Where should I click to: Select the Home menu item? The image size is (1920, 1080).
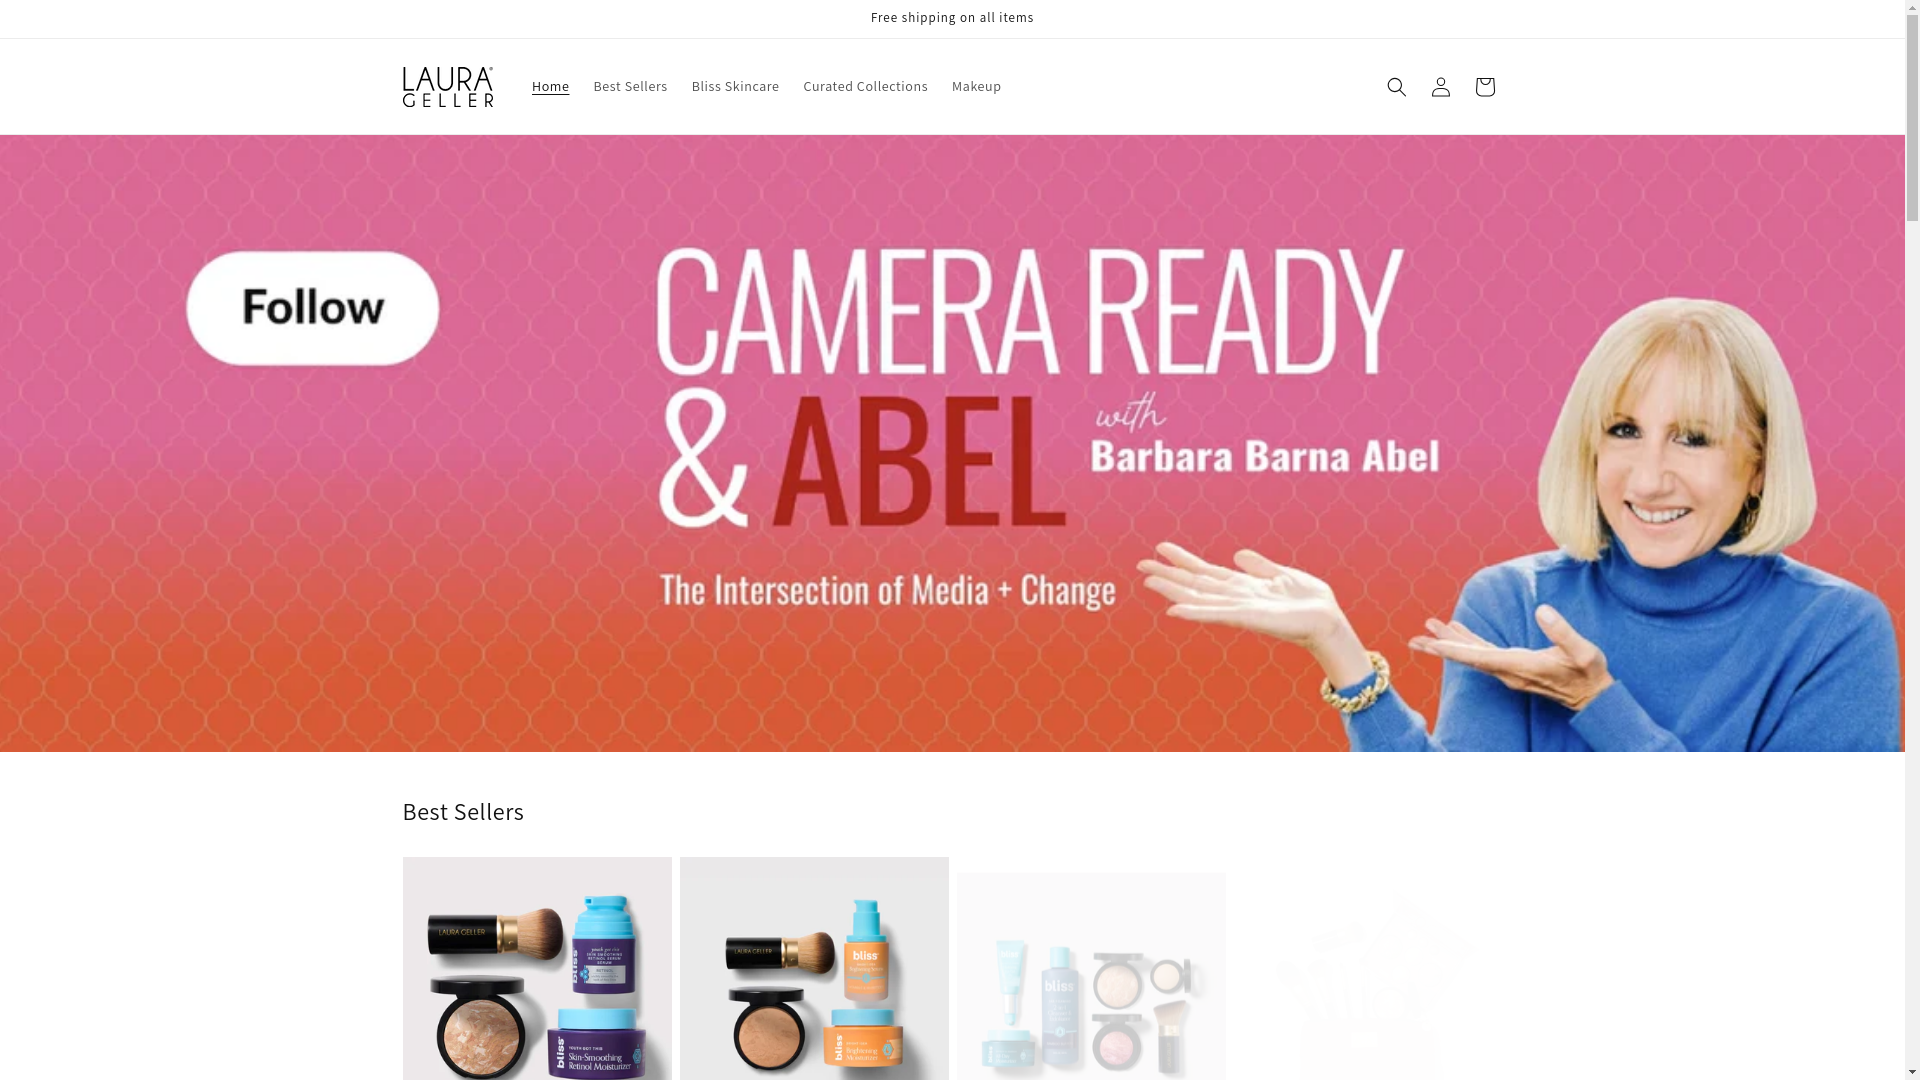(x=550, y=87)
